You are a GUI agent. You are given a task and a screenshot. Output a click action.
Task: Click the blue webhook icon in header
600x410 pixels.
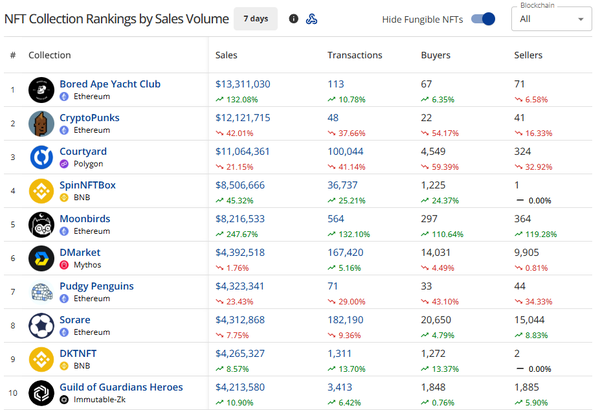311,19
